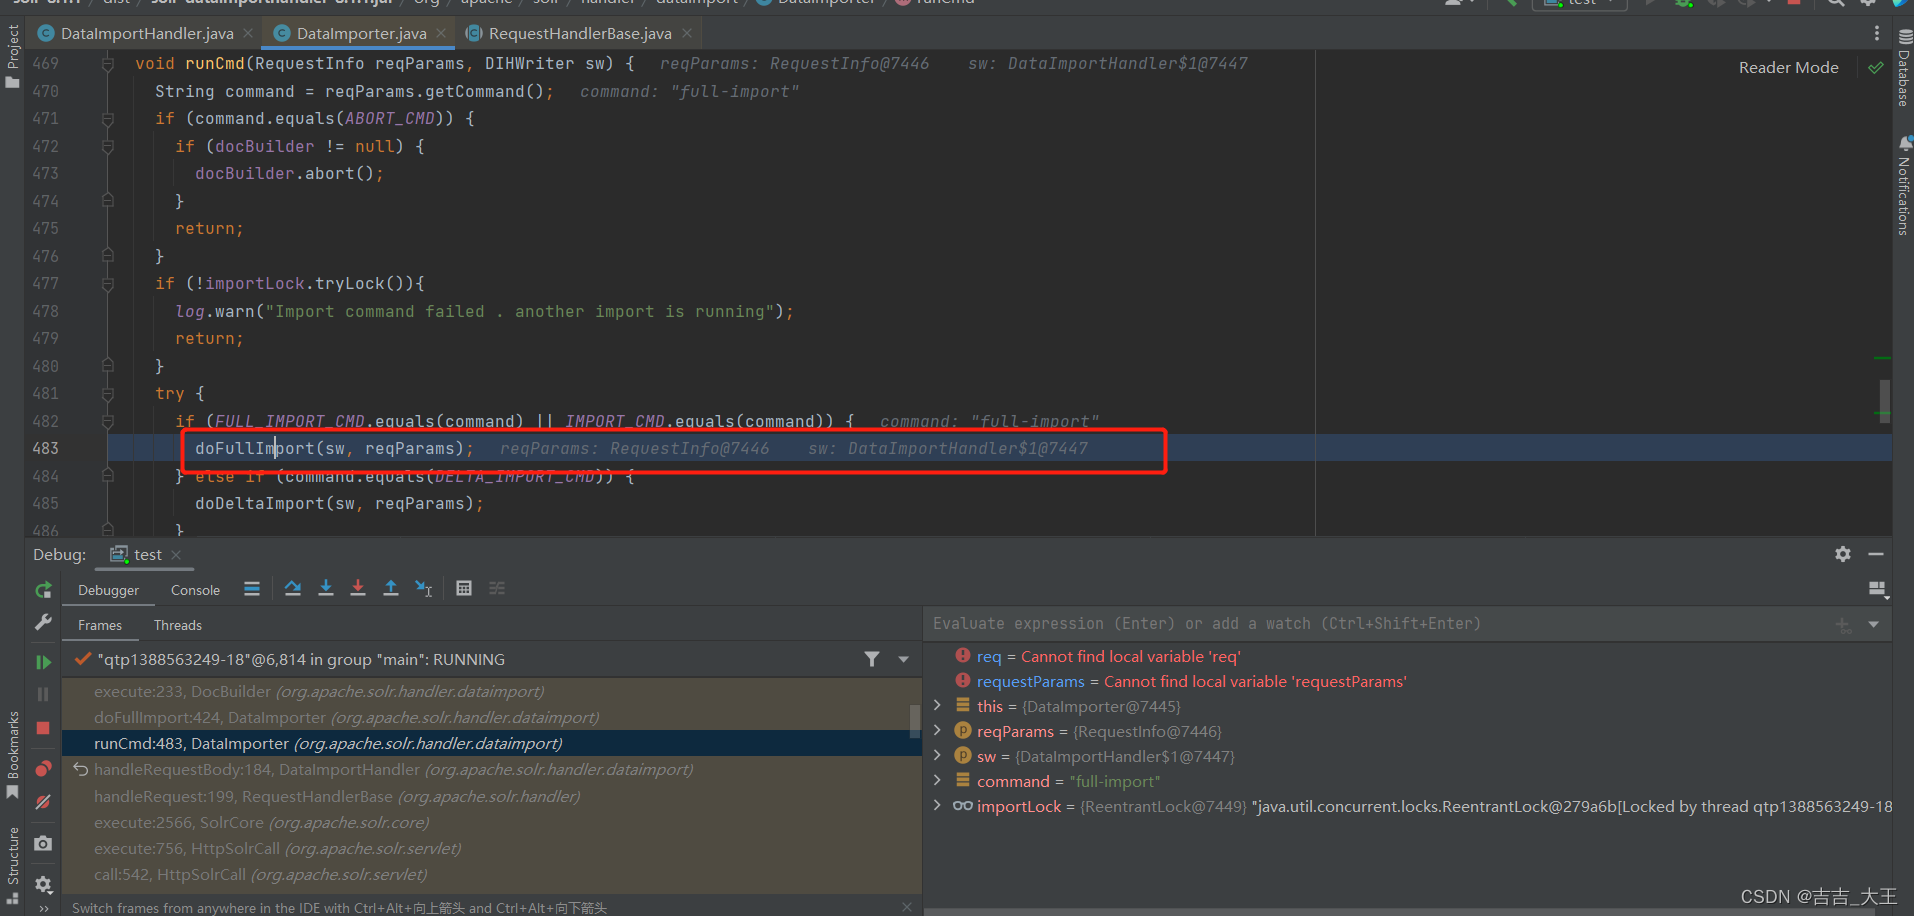1914x916 pixels.
Task: Expand the 'this' variable node
Action: click(937, 706)
